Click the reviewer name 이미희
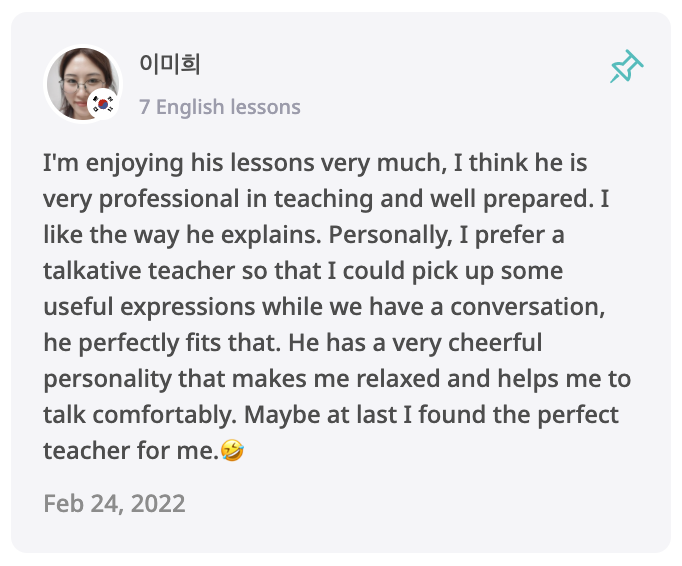The image size is (682, 566). click(171, 66)
